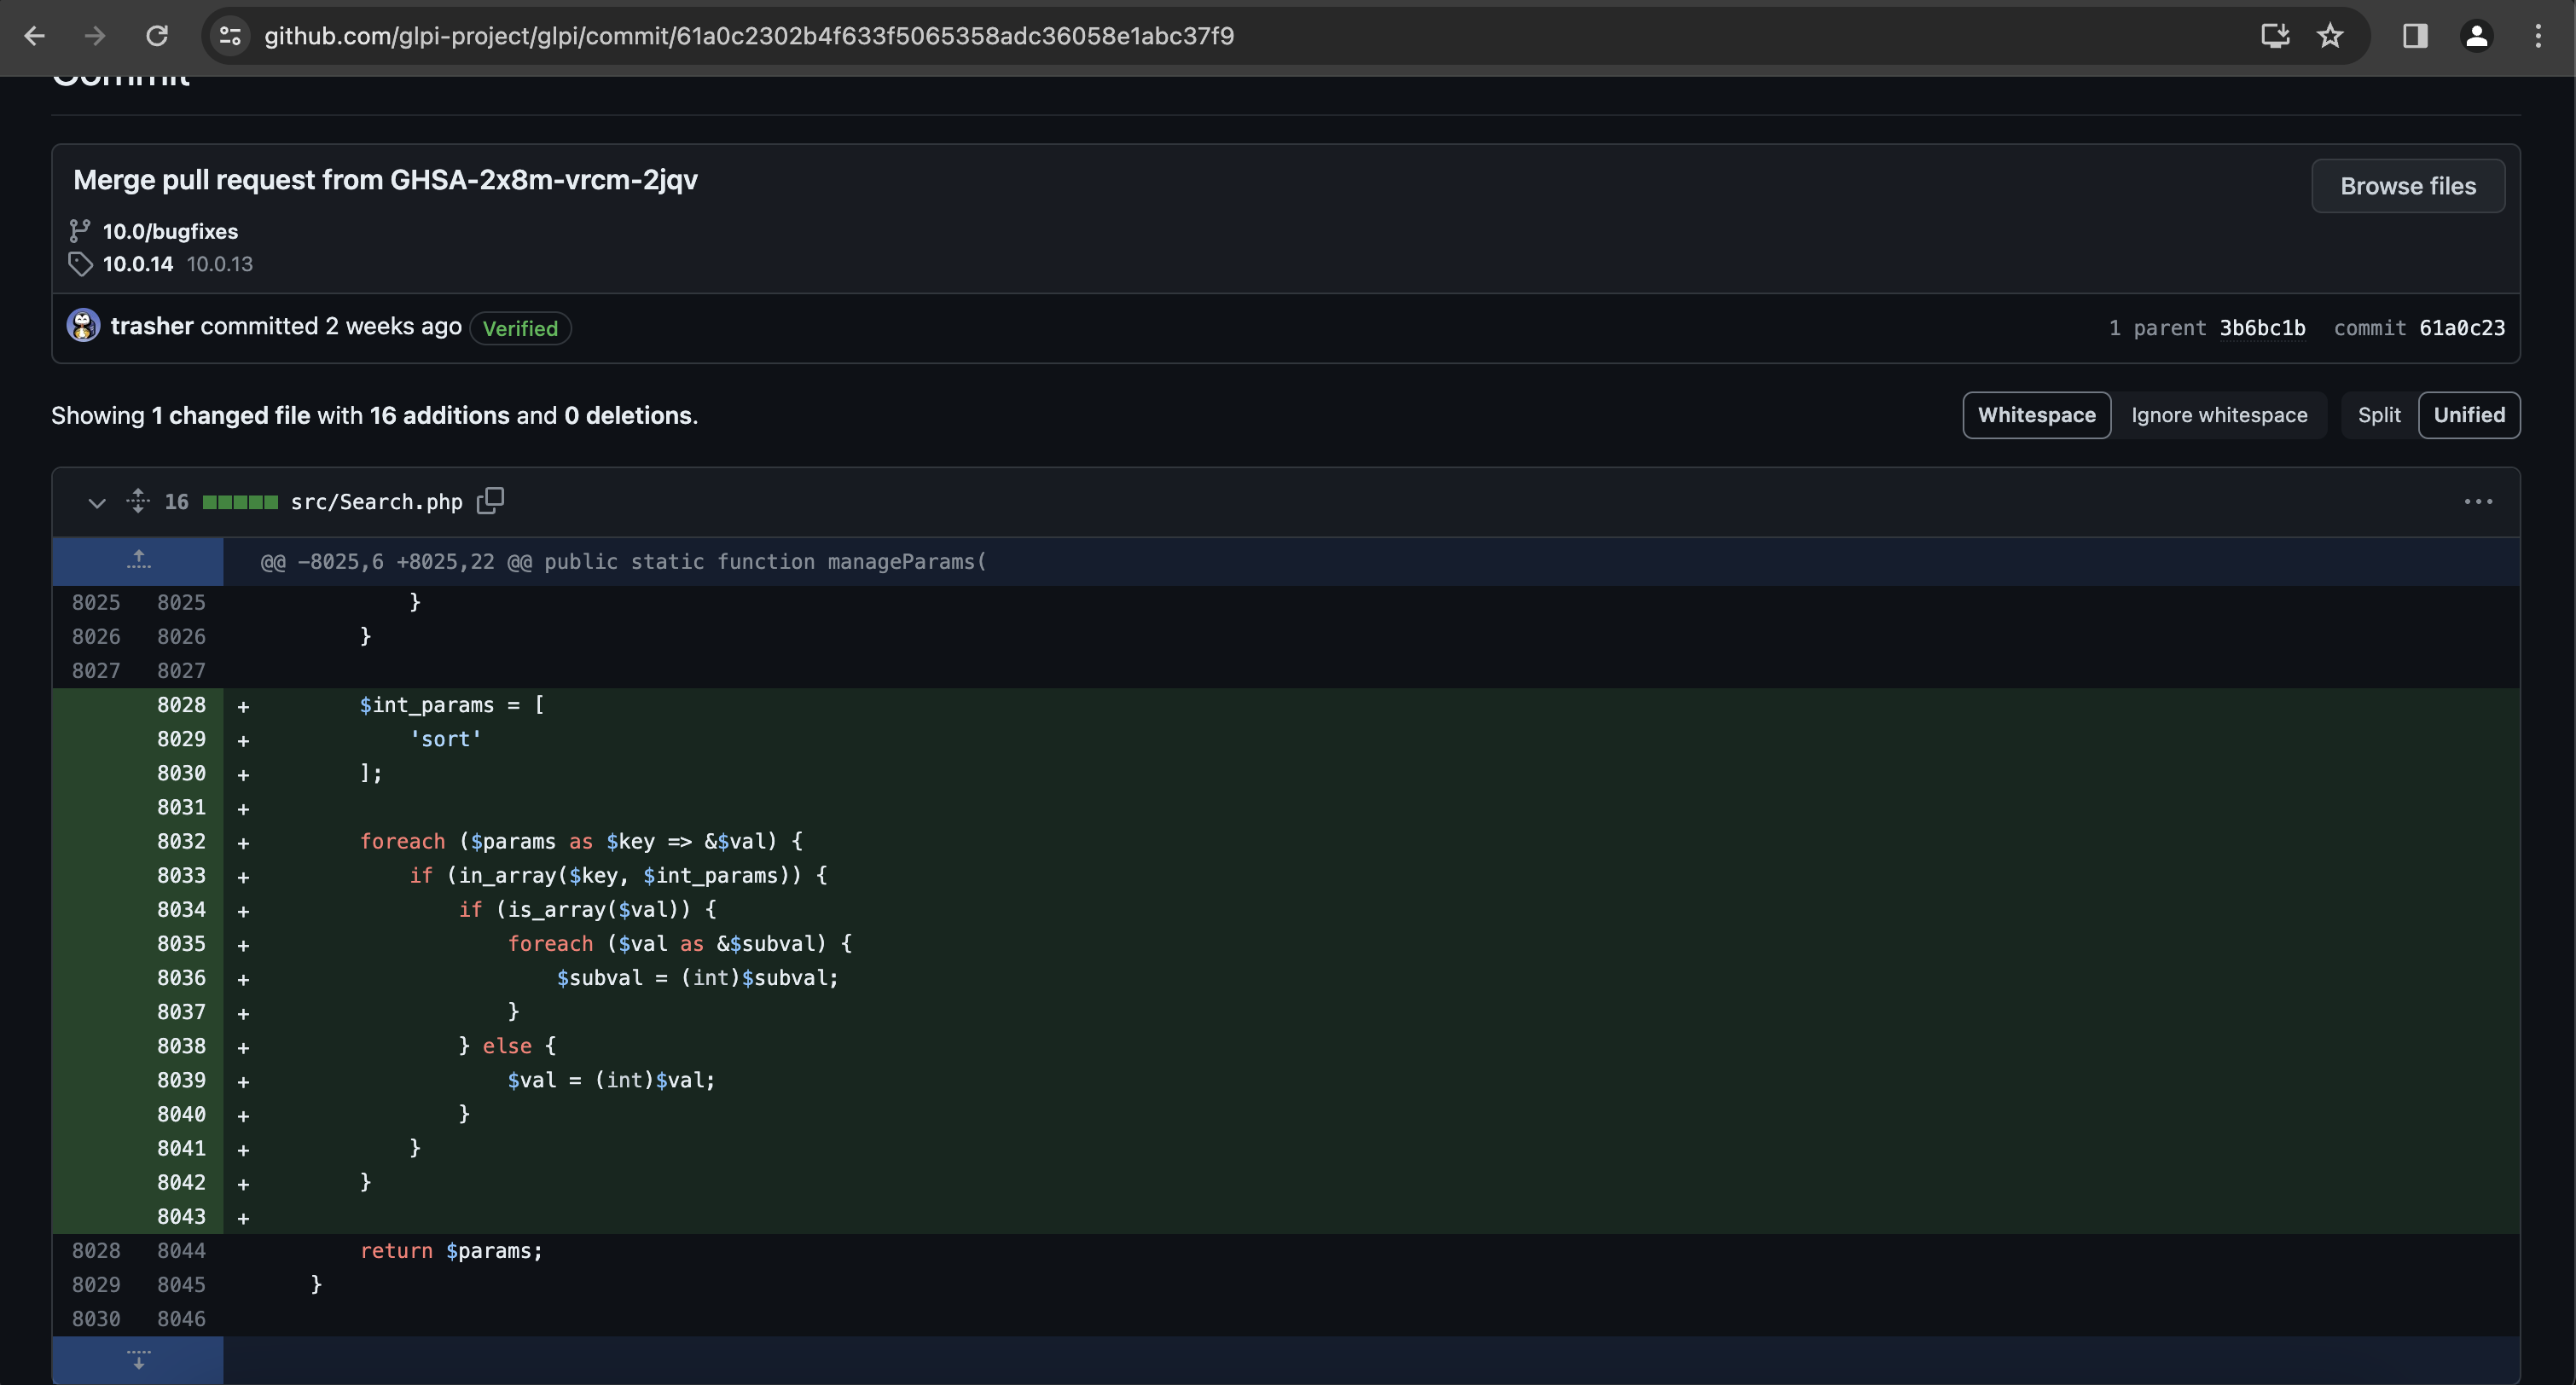The image size is (2576, 1385).
Task: Click the return $params; code line
Action: (451, 1251)
